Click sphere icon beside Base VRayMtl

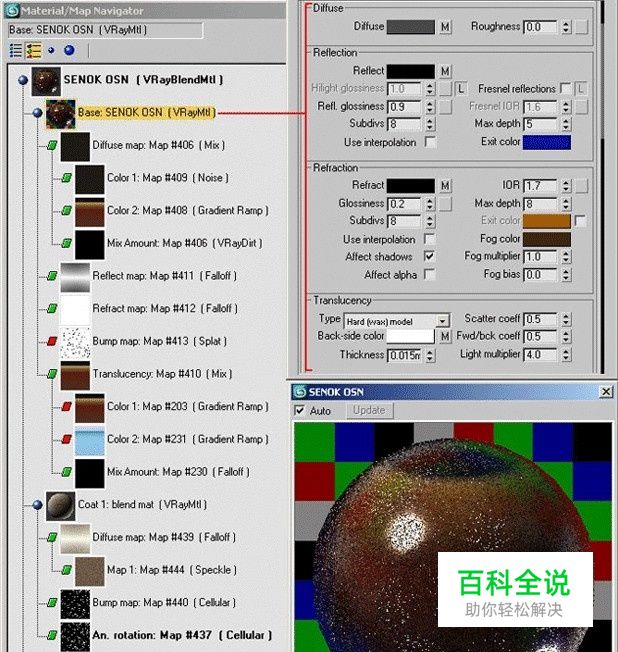click(x=37, y=112)
